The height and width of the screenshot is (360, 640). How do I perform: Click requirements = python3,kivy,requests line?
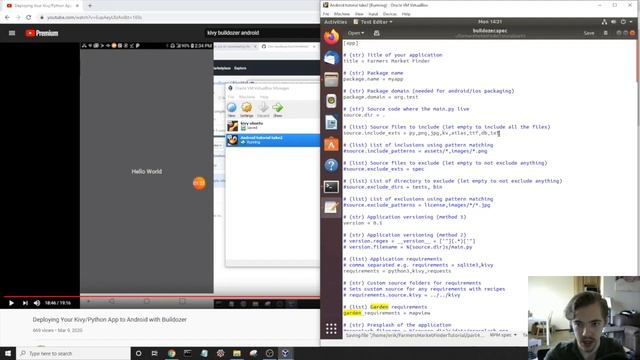[397, 271]
